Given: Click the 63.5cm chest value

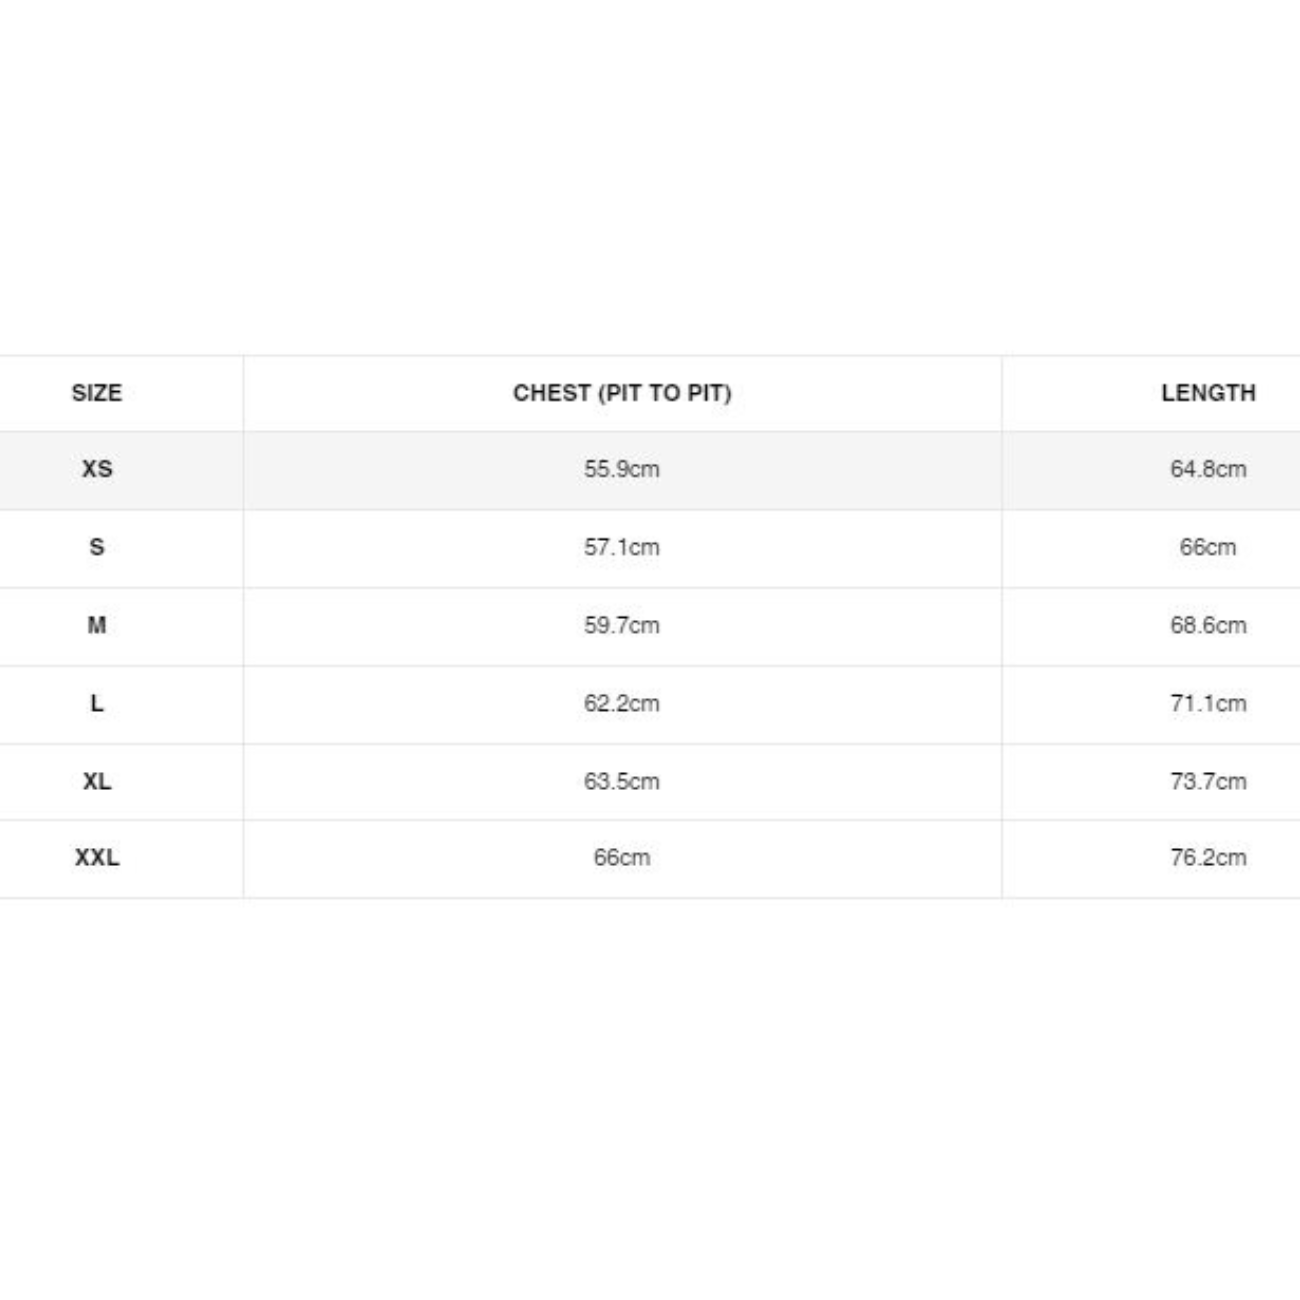Looking at the screenshot, I should coord(622,781).
